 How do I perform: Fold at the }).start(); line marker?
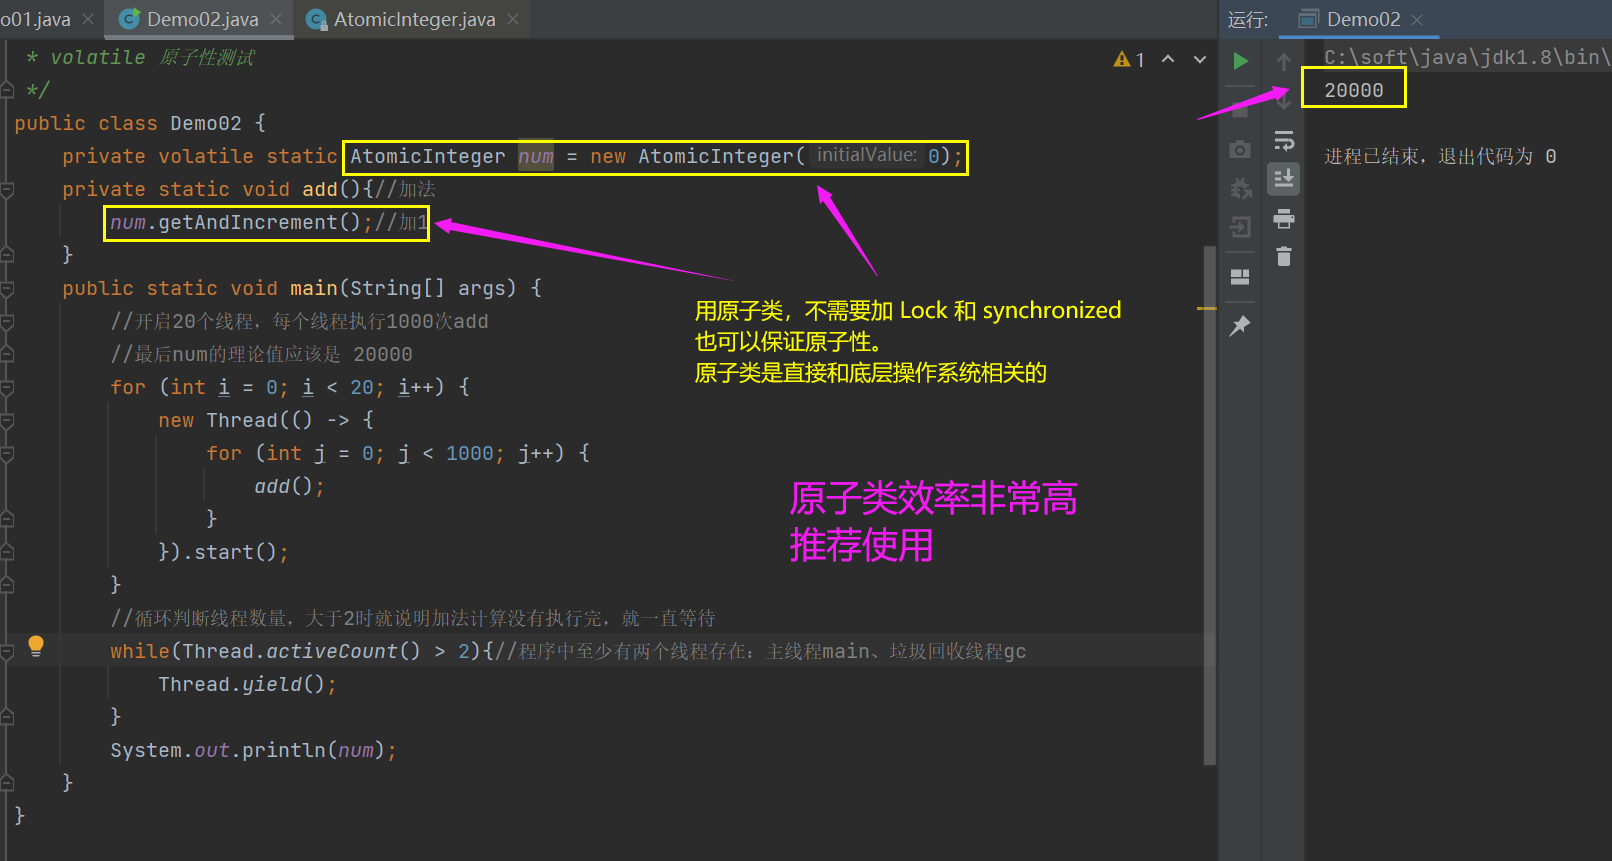pyautogui.click(x=7, y=553)
